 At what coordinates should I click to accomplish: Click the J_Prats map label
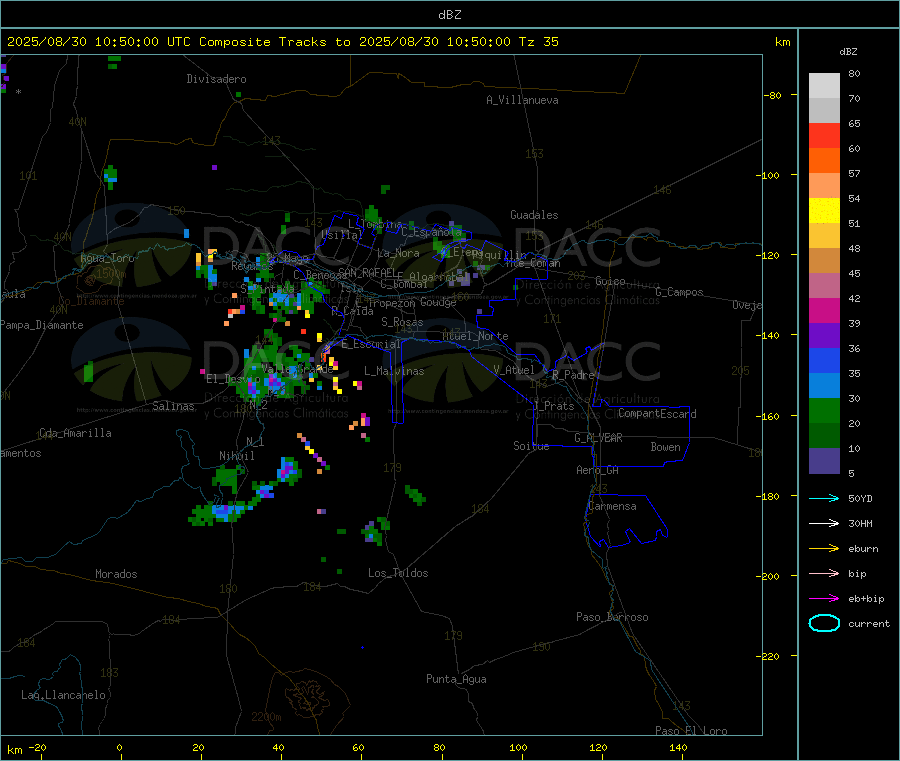tap(553, 406)
